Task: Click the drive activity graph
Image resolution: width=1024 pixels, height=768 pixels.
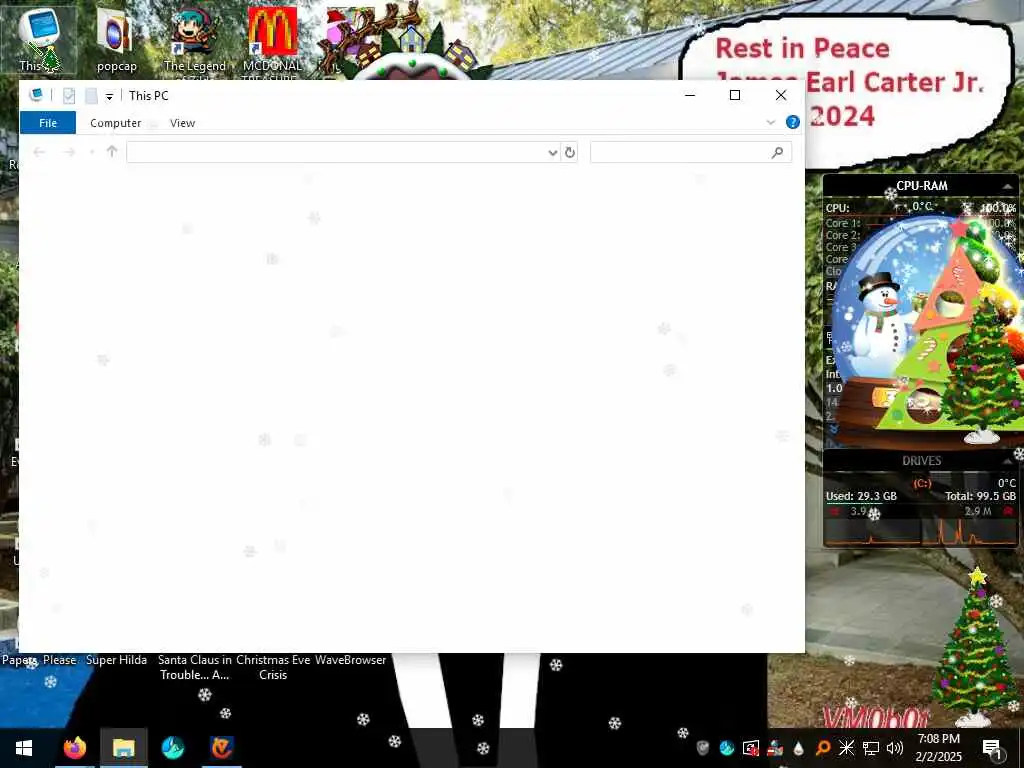Action: tap(921, 532)
